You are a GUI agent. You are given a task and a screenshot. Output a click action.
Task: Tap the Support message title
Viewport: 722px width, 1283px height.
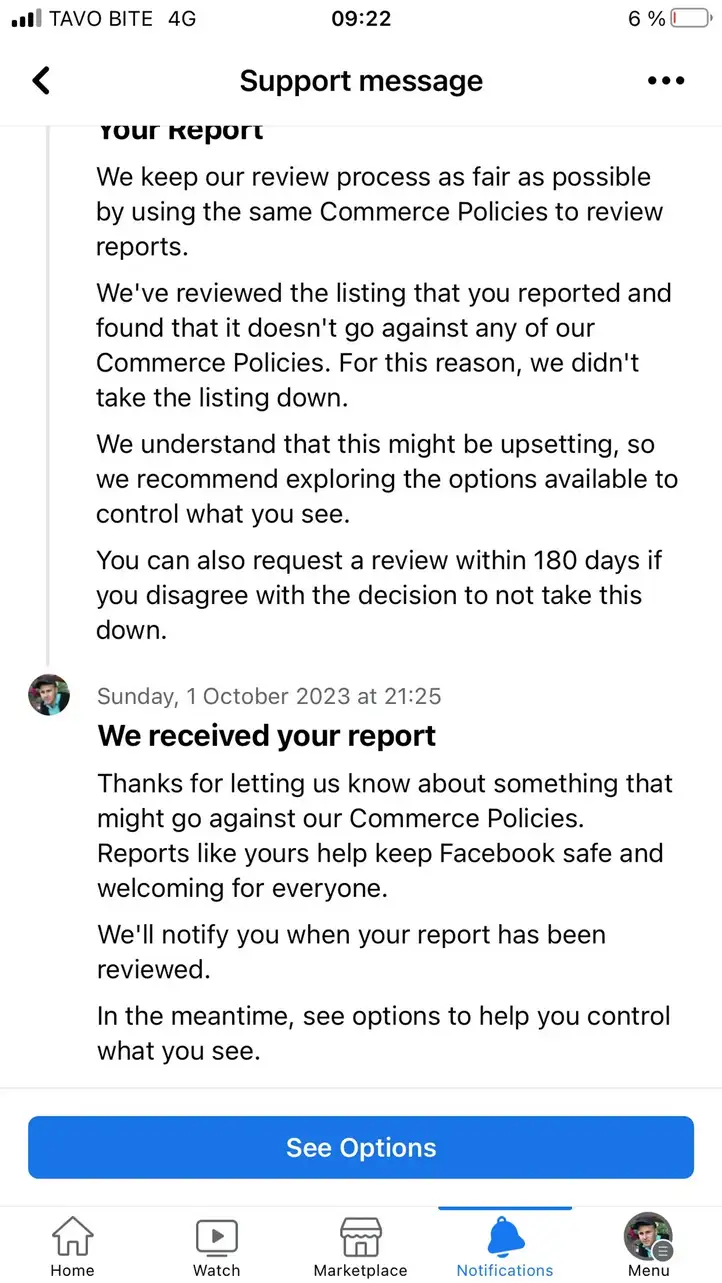[361, 81]
